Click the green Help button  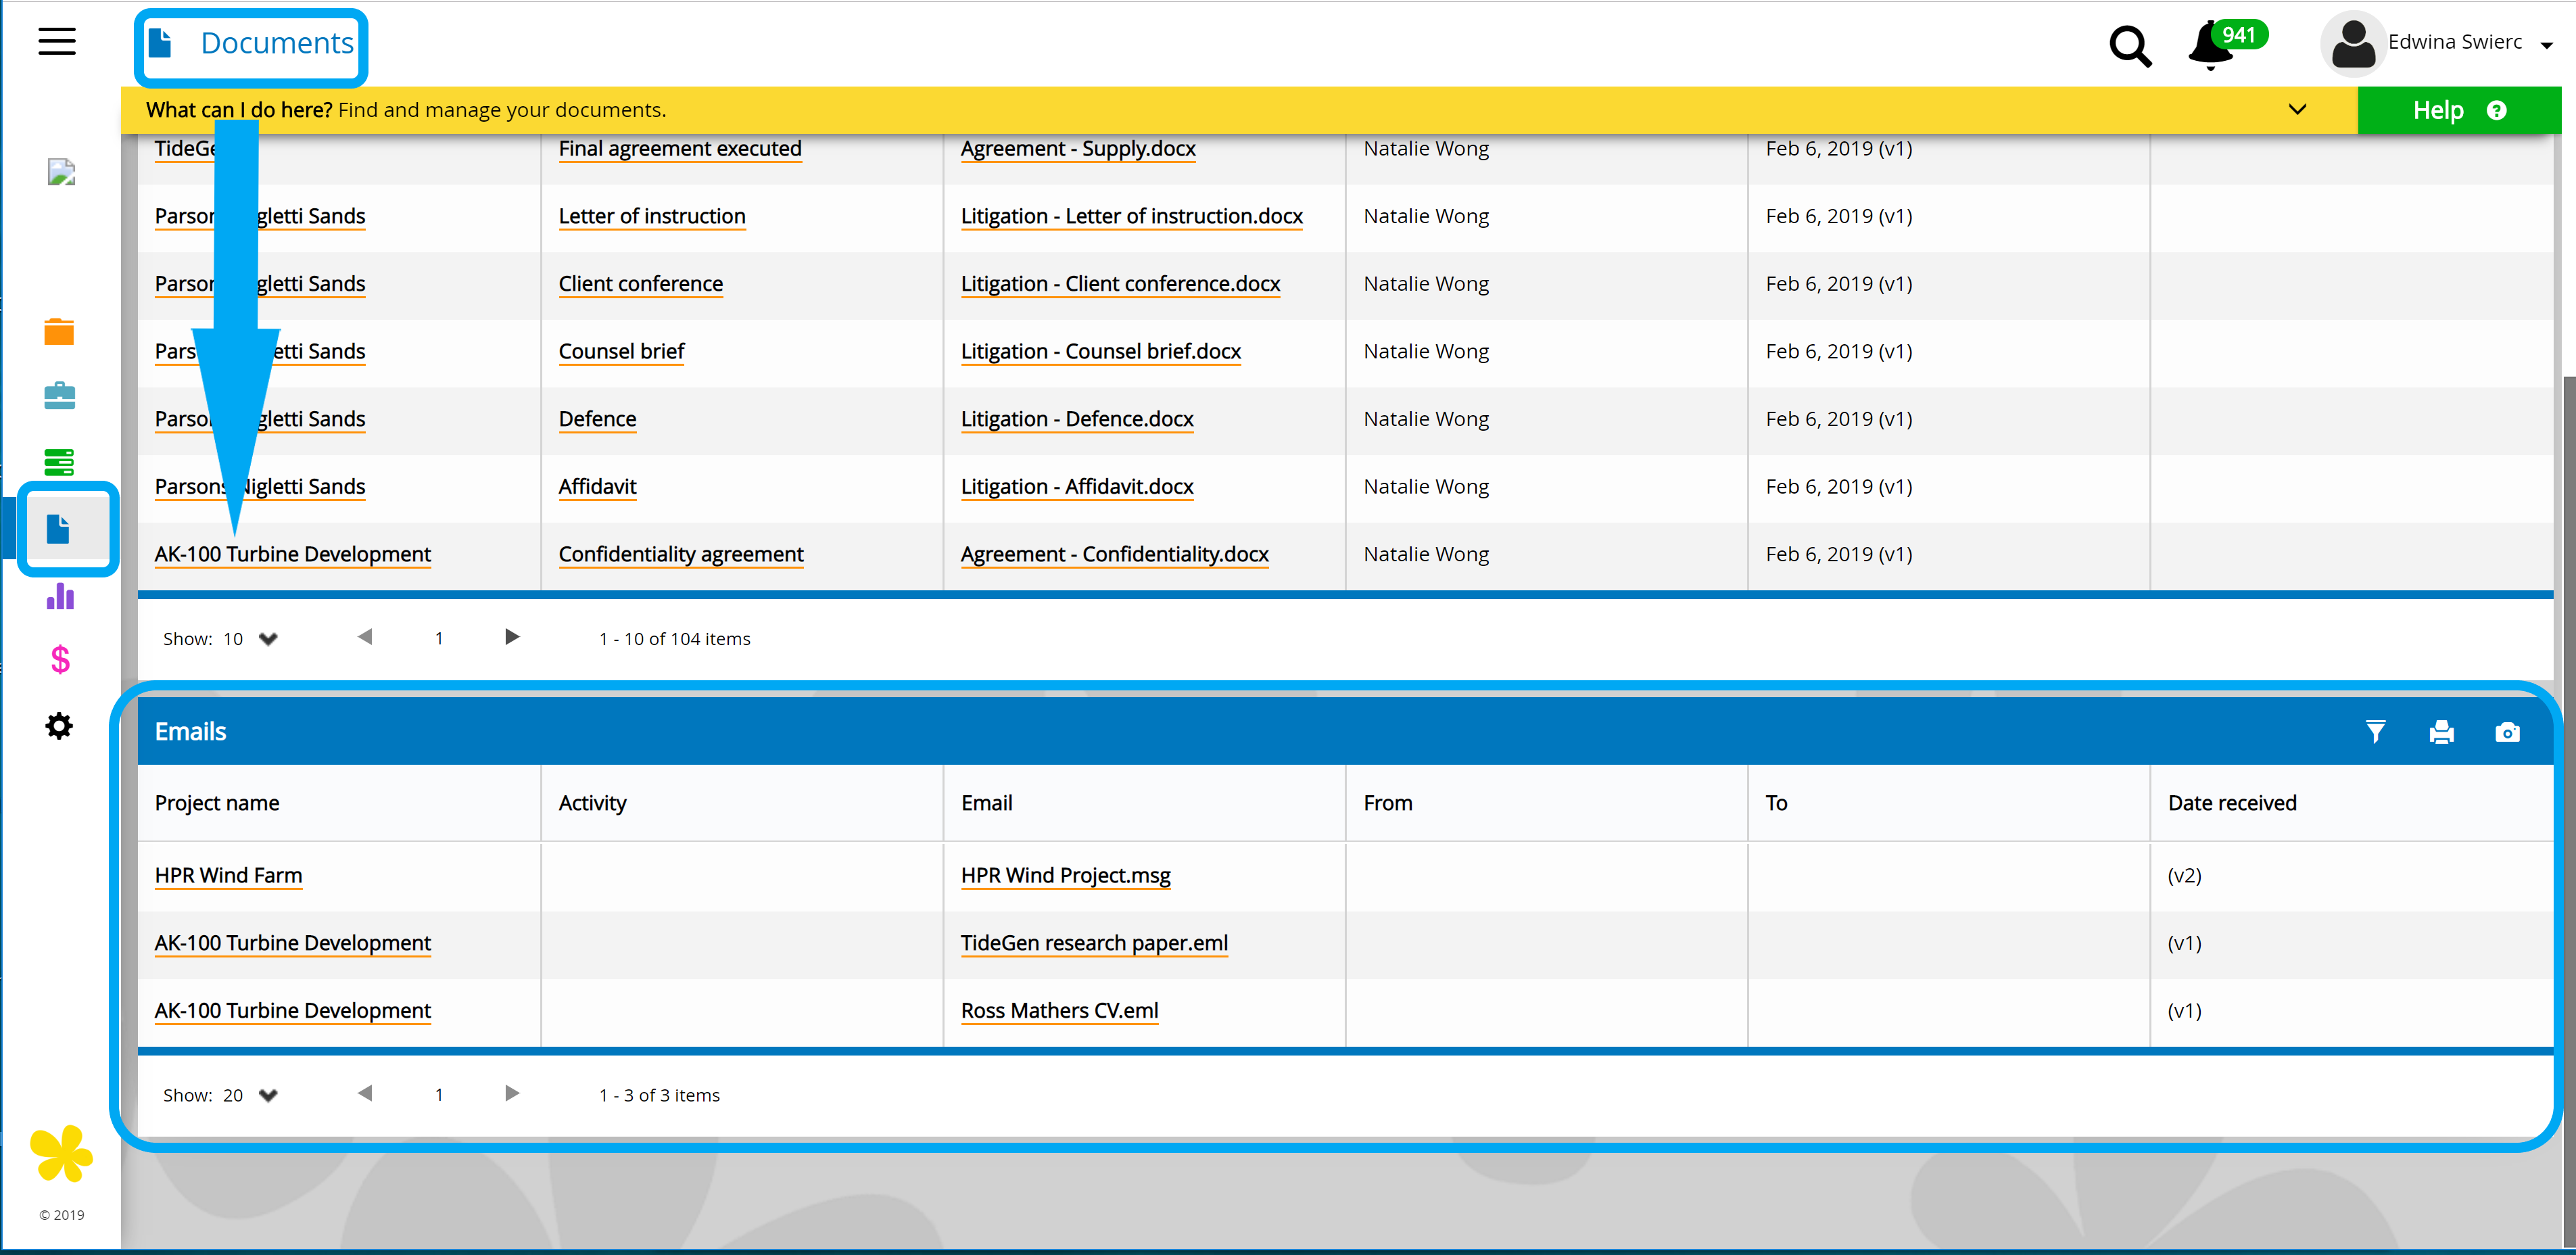point(2458,110)
